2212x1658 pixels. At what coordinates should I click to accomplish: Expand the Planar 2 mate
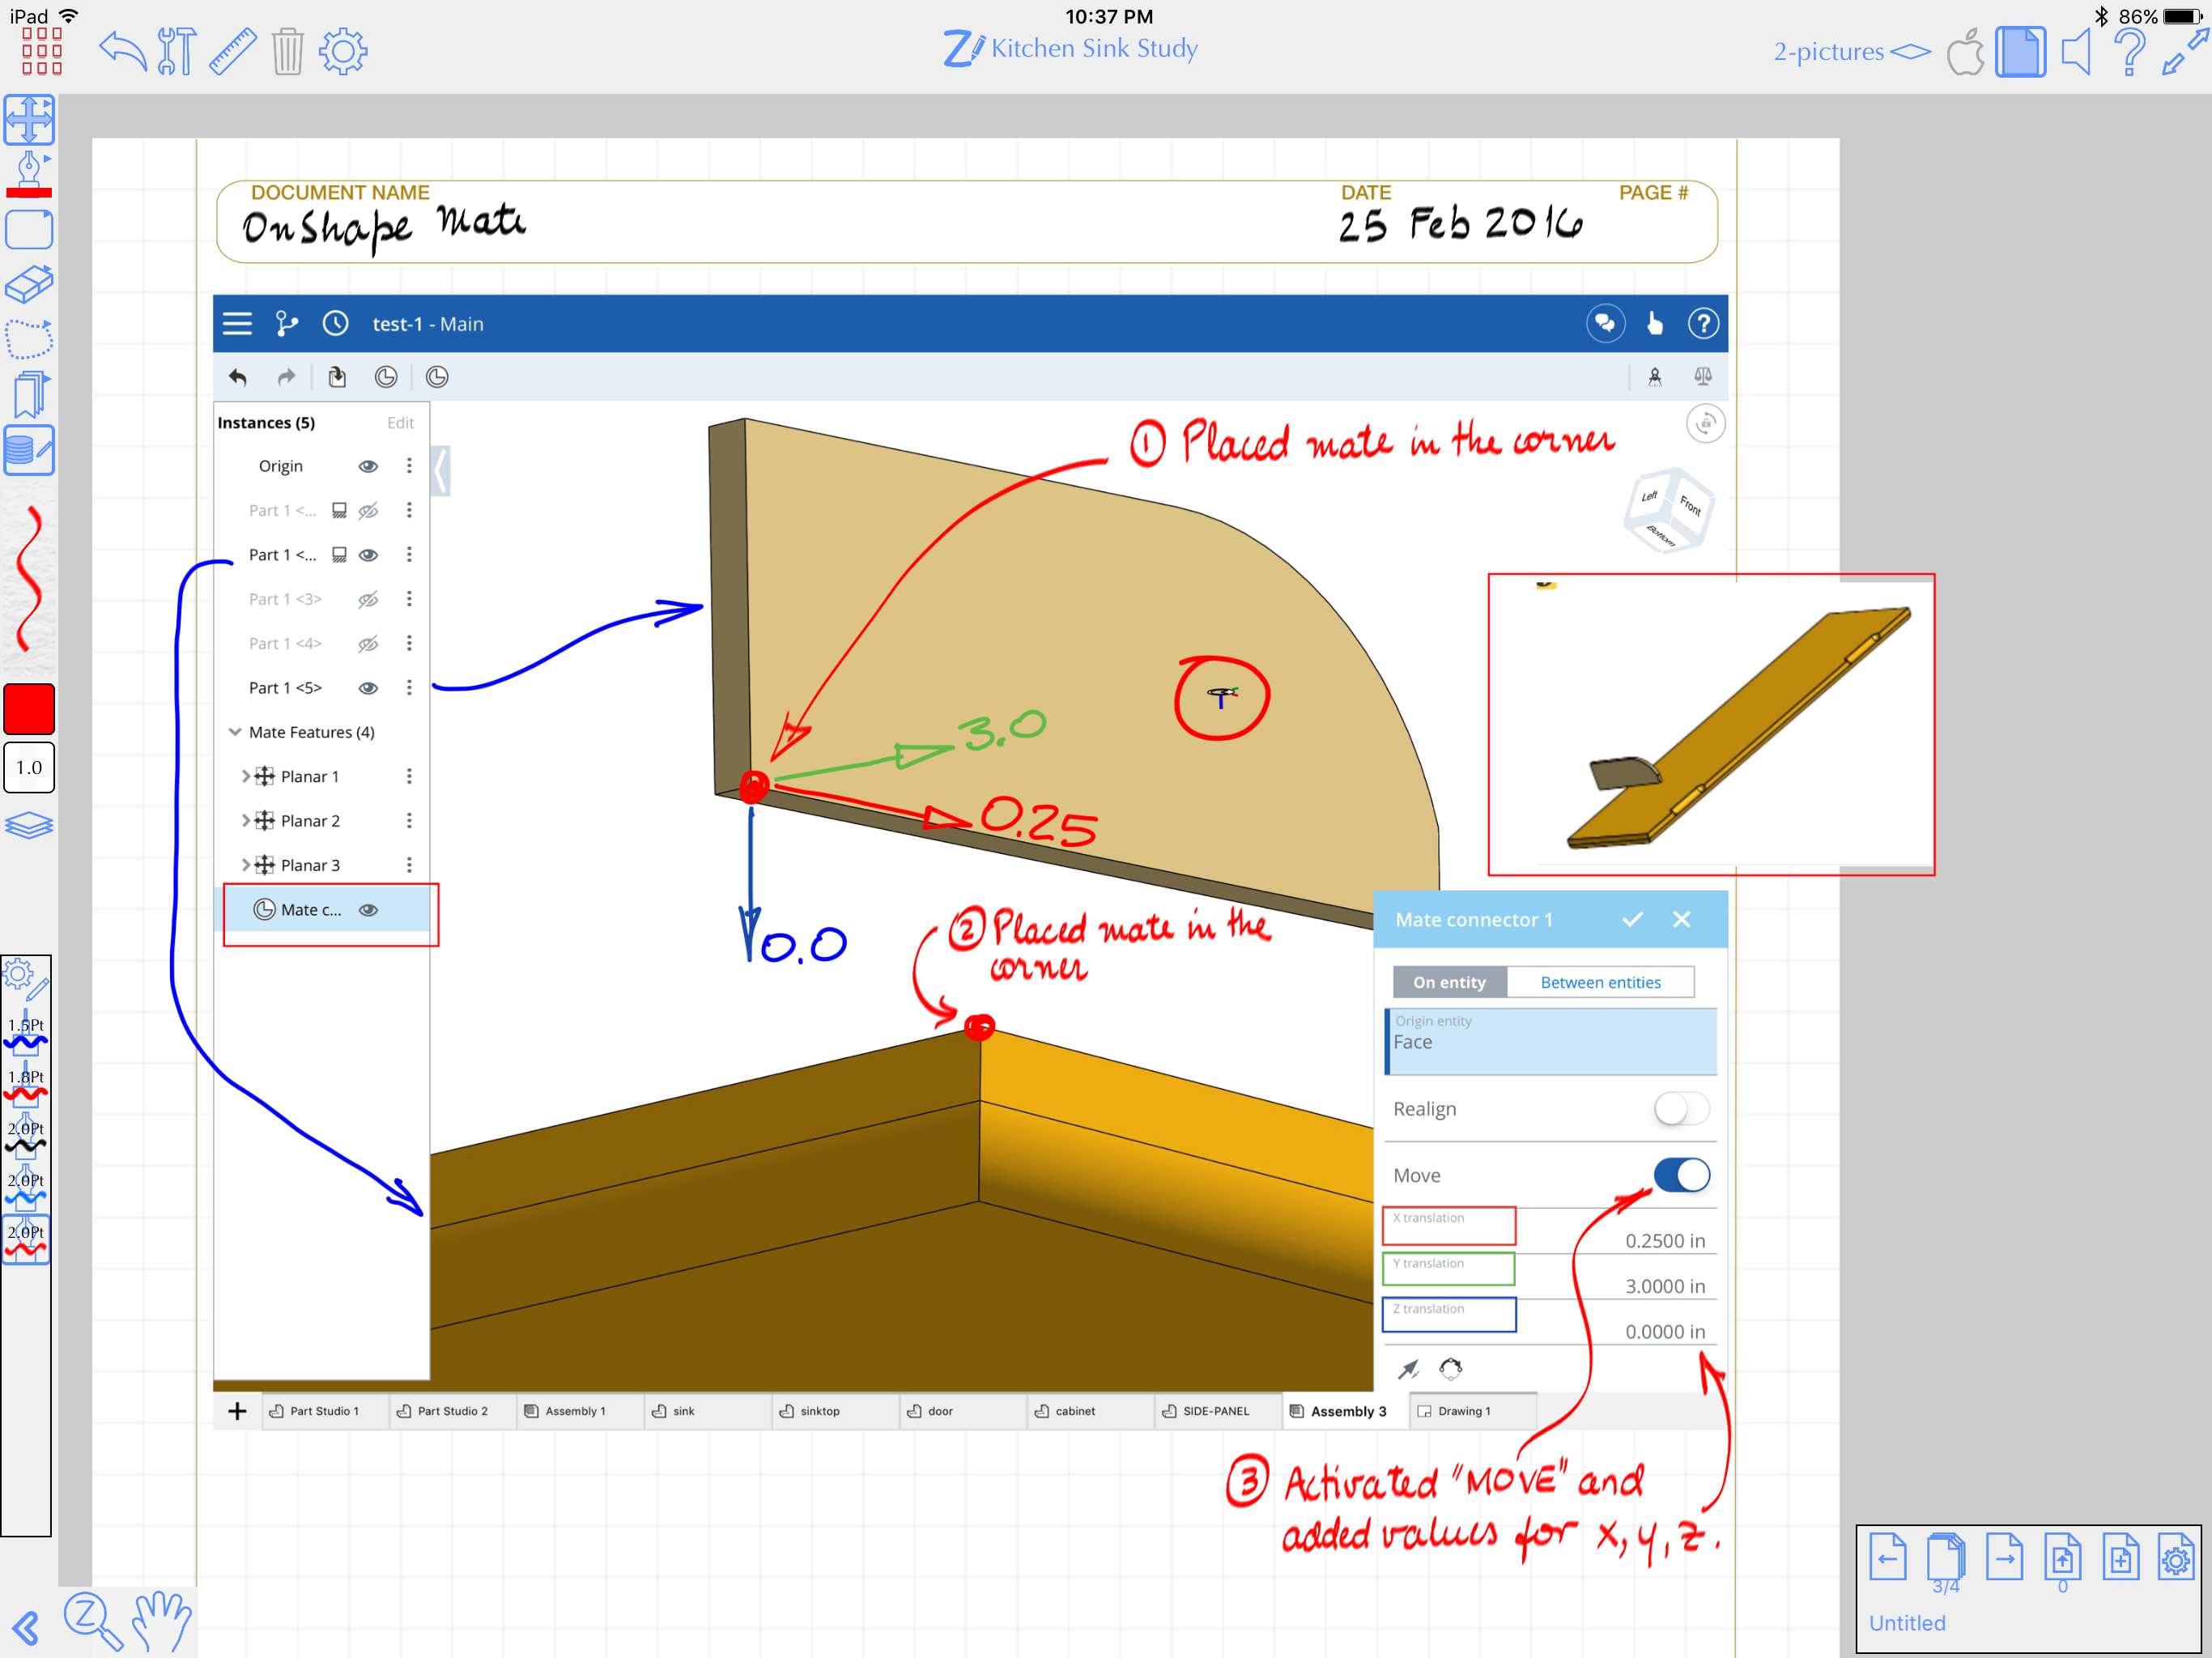click(x=245, y=820)
